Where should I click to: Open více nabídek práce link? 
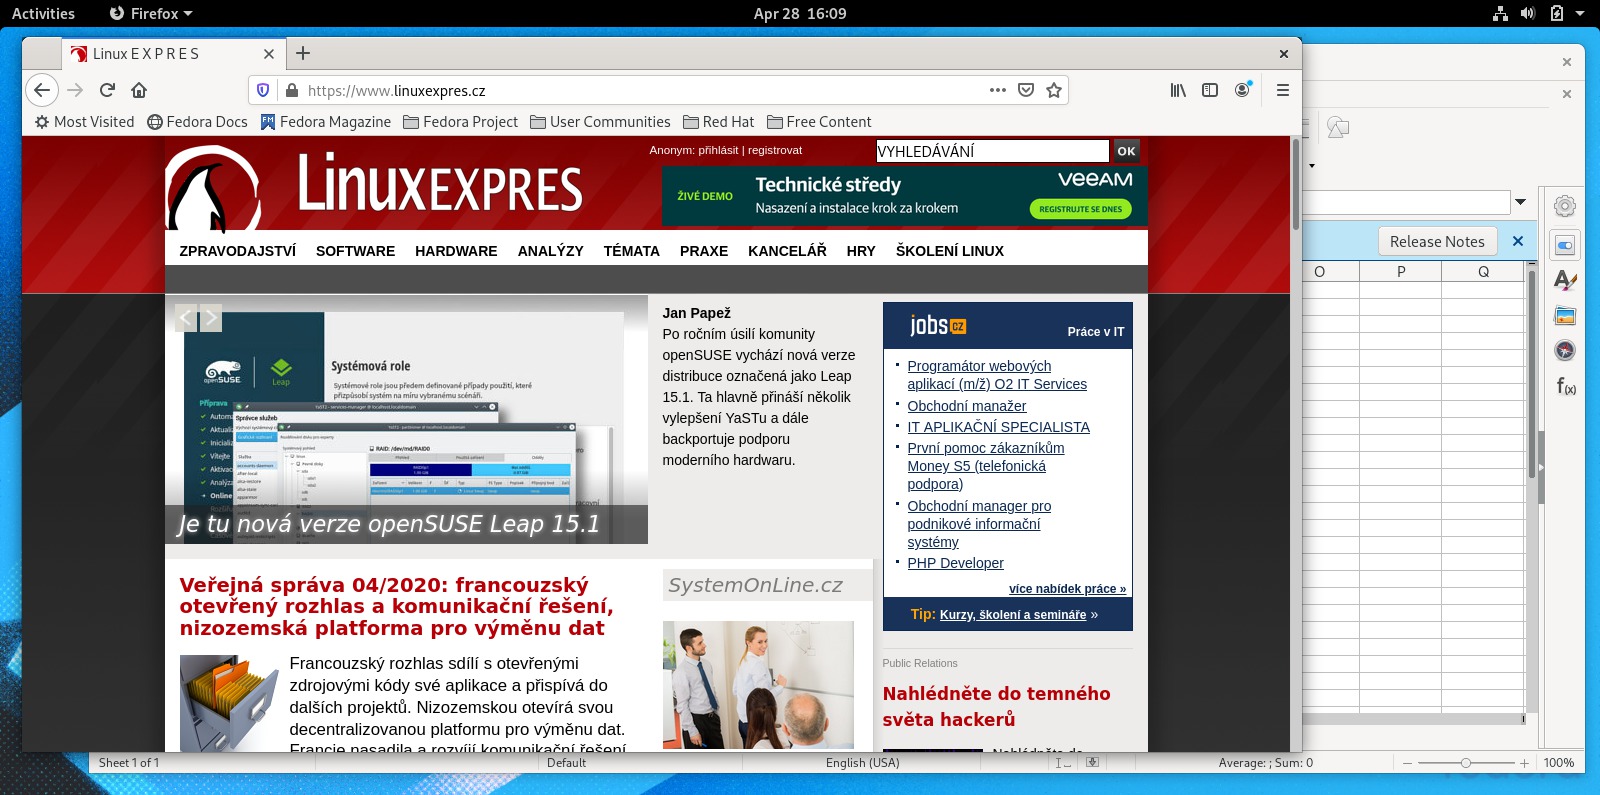[1067, 589]
